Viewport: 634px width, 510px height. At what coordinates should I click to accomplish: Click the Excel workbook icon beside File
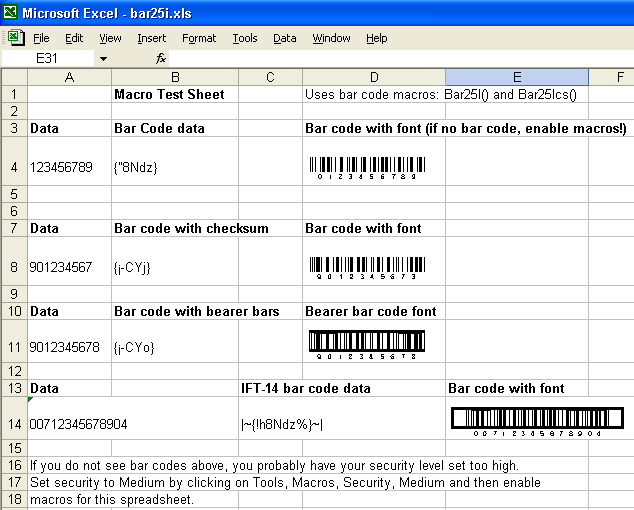[16, 38]
